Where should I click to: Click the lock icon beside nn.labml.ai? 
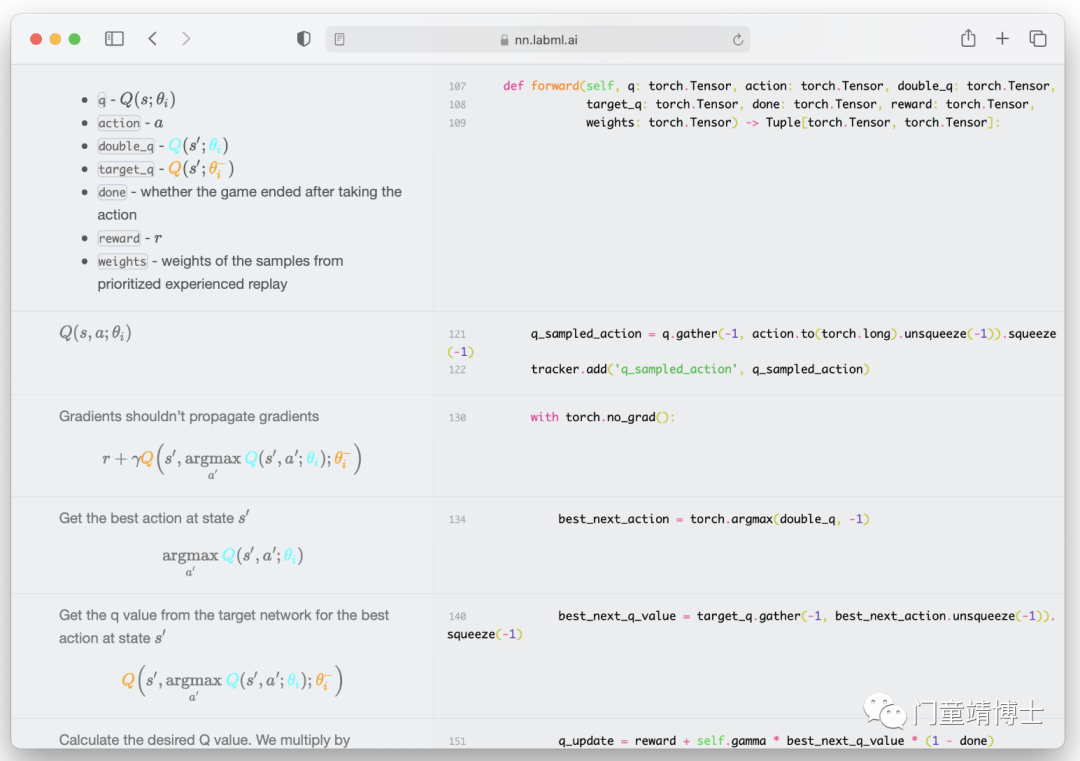[504, 40]
